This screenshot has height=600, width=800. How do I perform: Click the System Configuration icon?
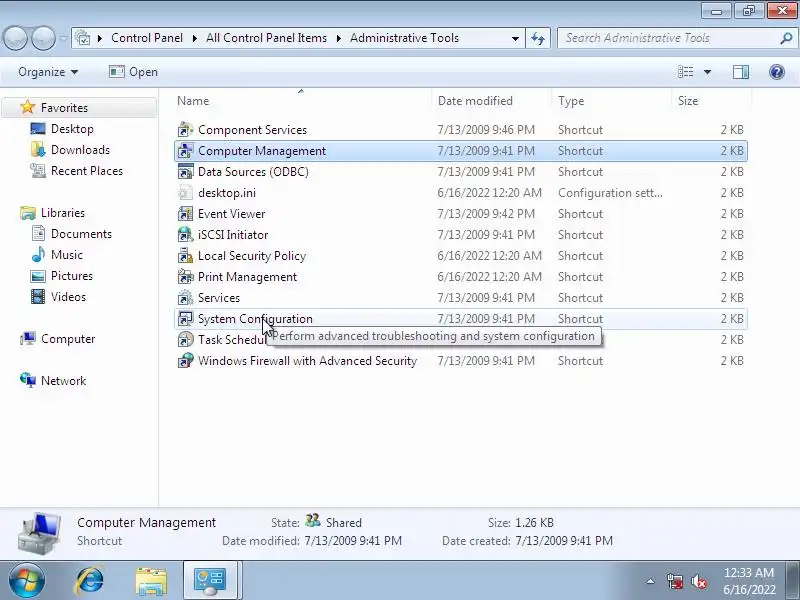click(x=185, y=318)
